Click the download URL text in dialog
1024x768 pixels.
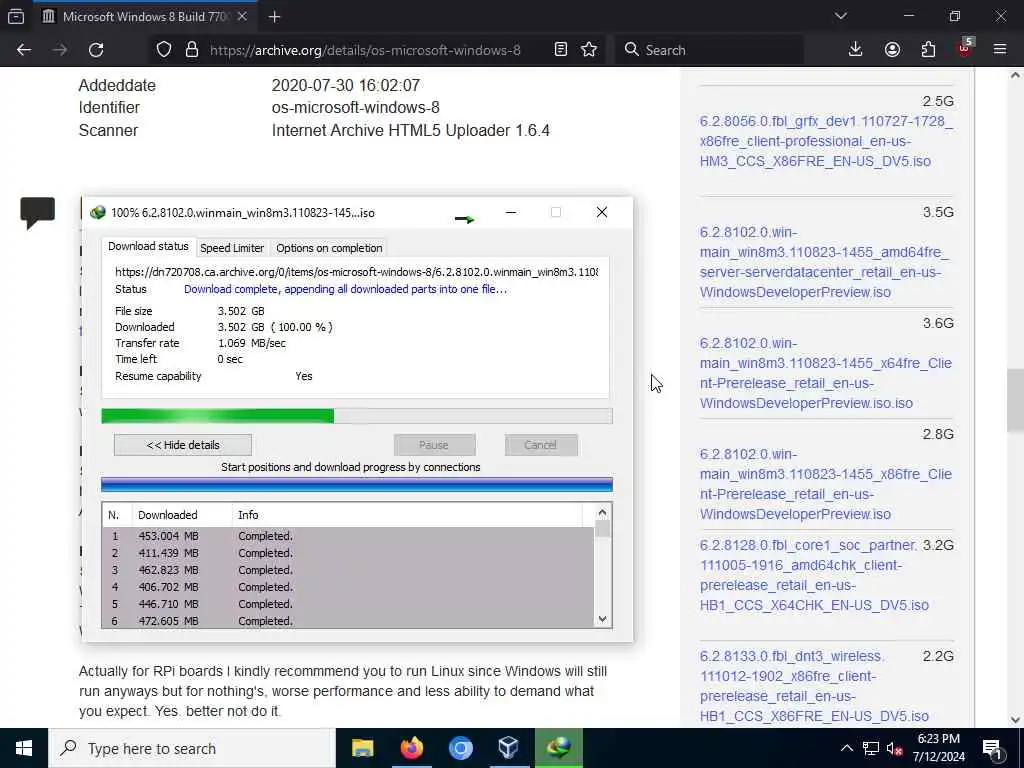357,272
